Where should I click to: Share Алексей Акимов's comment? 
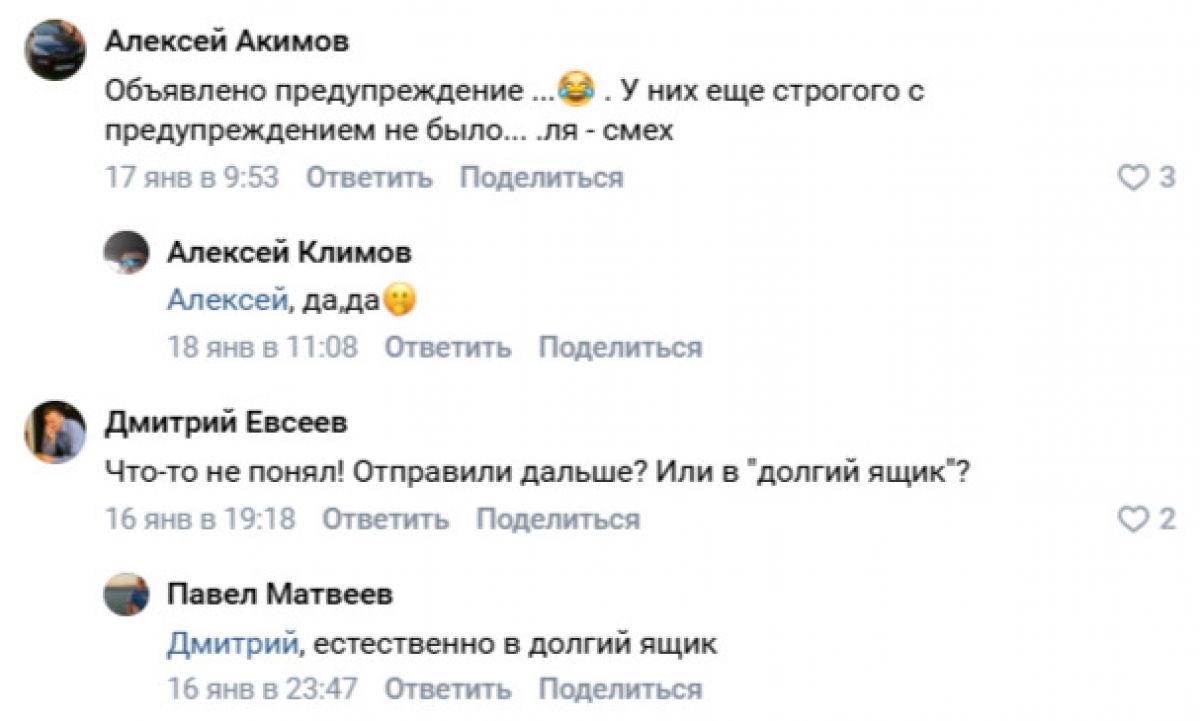pyautogui.click(x=541, y=178)
